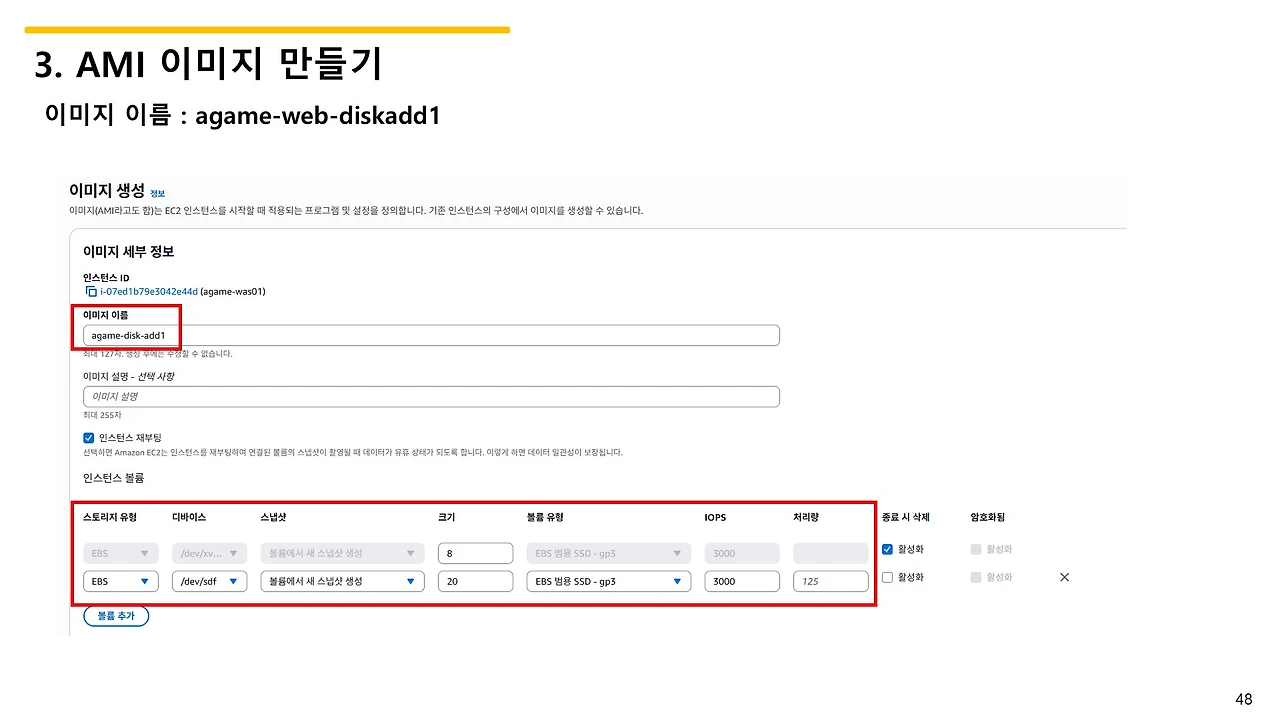1280x720 pixels.
Task: Open the EBS storage type dropdown in second row
Action: 121,581
